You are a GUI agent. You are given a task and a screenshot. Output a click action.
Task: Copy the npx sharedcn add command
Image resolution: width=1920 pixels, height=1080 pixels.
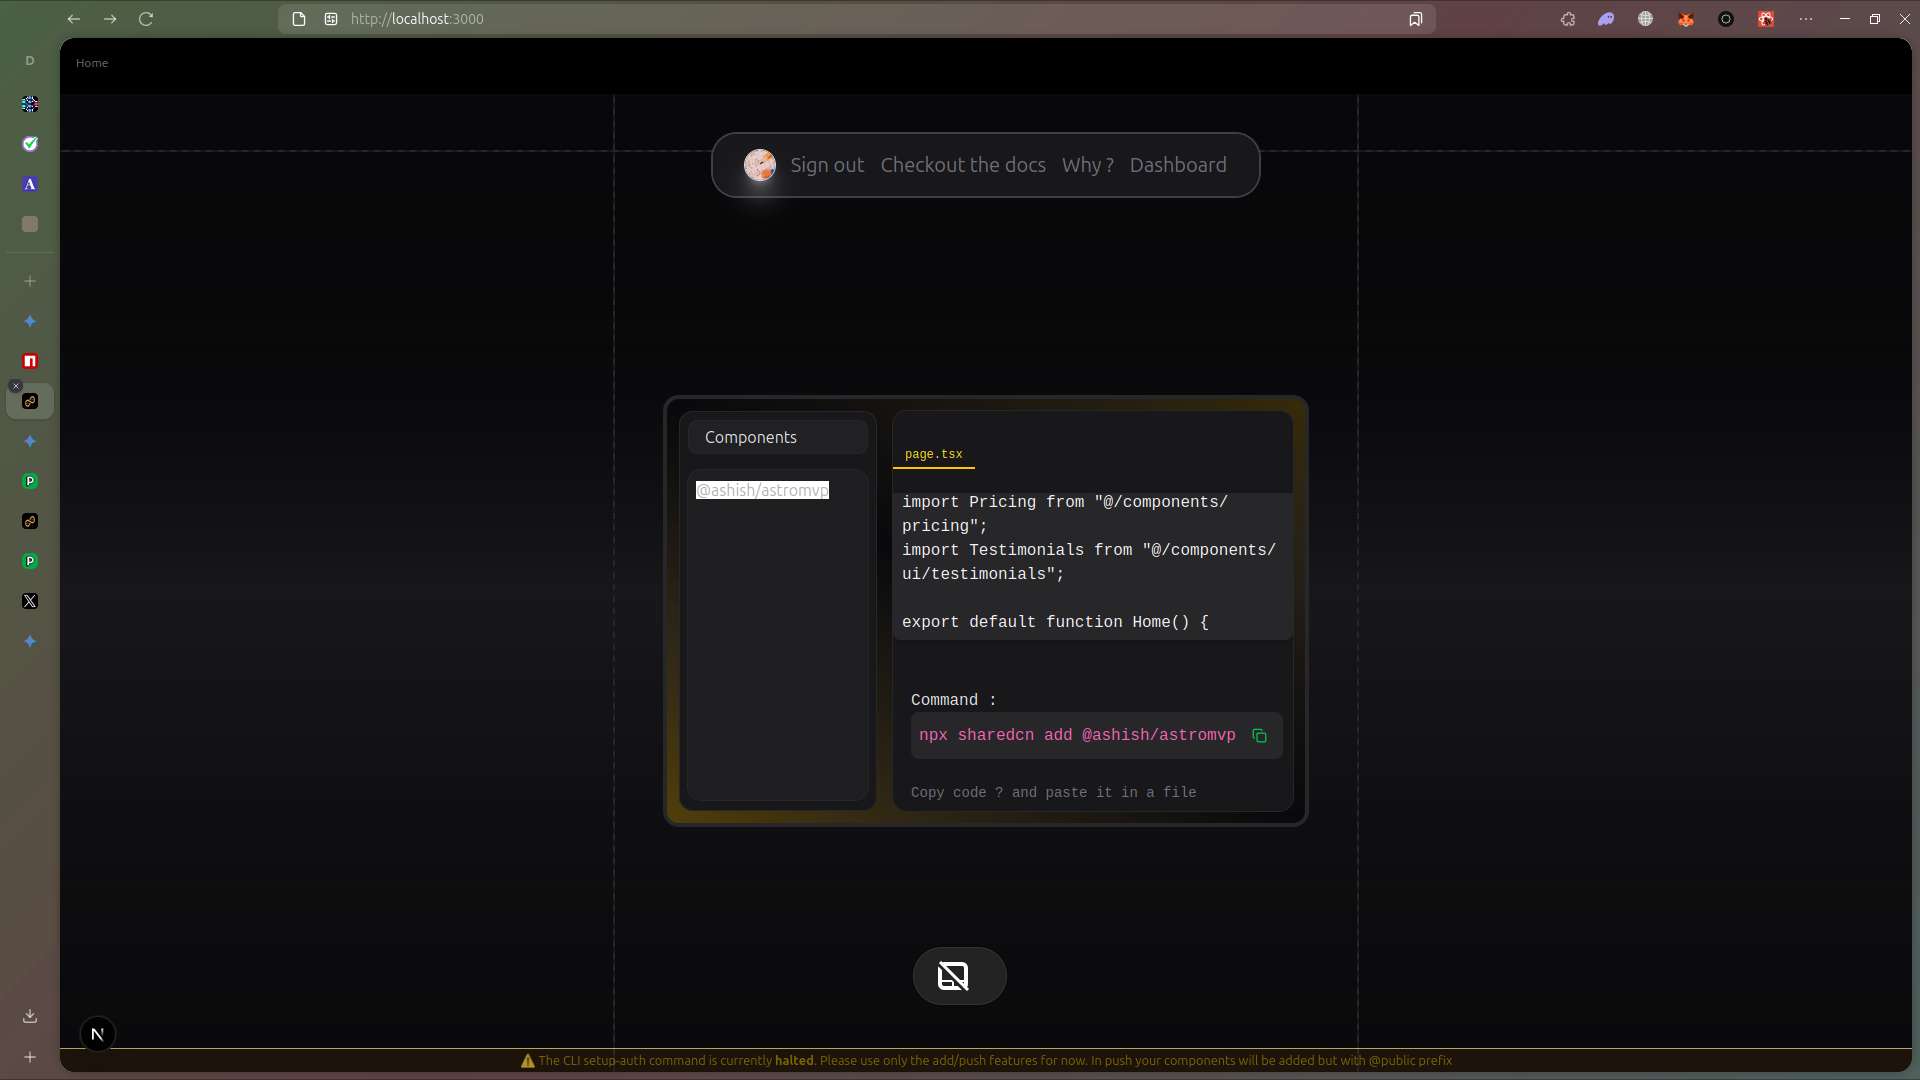pos(1259,736)
